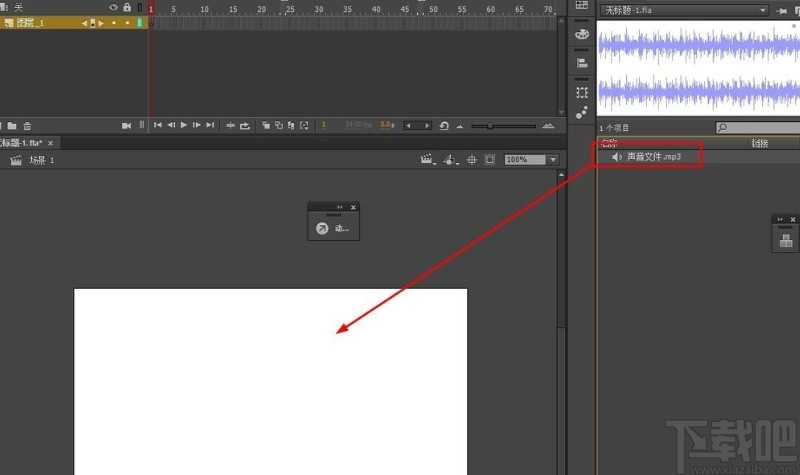Add camera layer icon in timeline

pos(127,126)
